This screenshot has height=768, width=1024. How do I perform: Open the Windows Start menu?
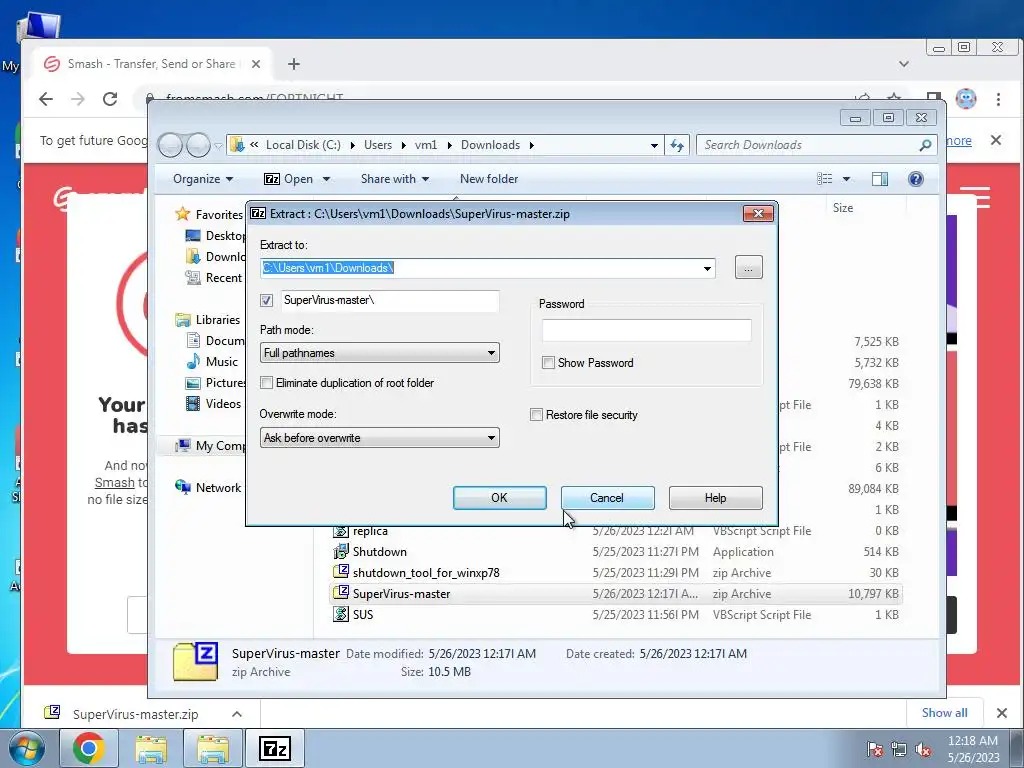click(27, 748)
